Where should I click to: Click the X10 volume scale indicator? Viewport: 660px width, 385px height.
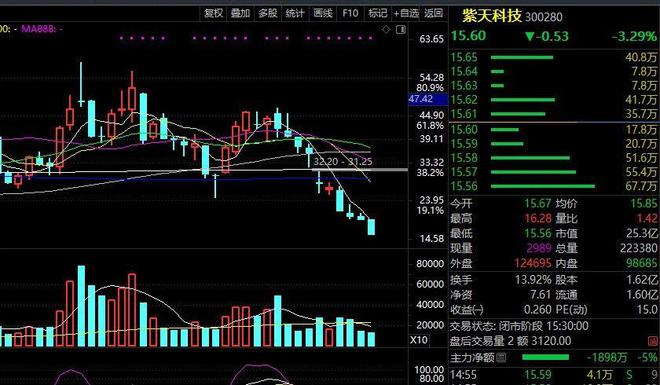coord(418,340)
